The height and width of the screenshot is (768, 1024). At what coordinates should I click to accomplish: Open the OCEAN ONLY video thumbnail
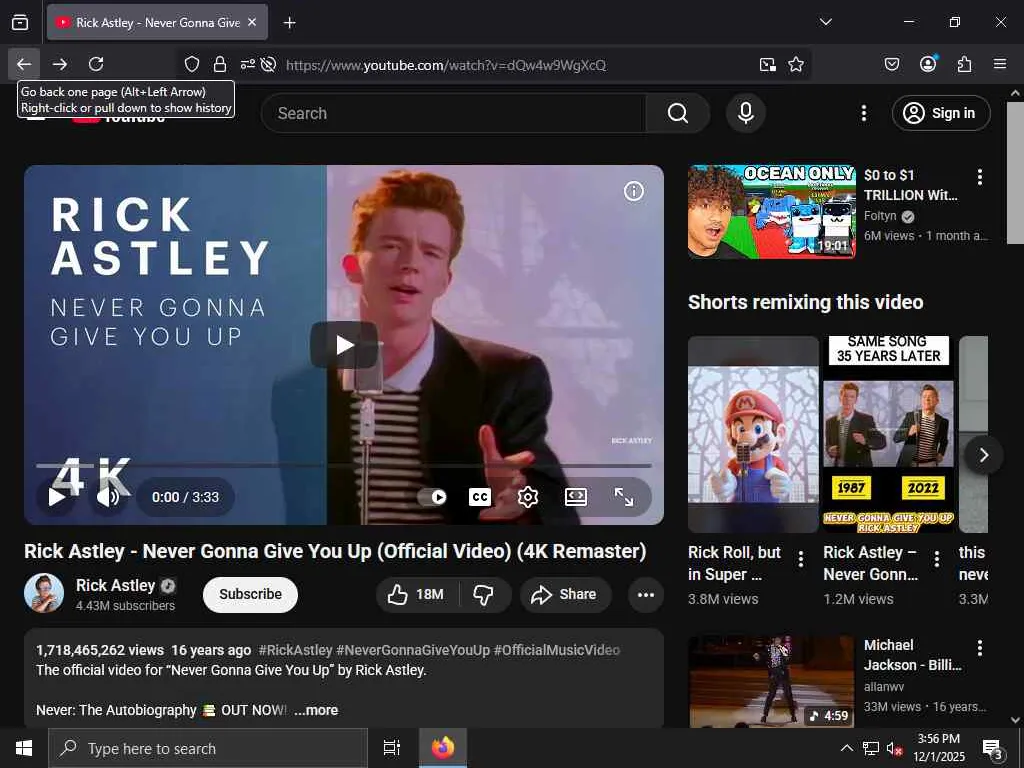click(771, 212)
